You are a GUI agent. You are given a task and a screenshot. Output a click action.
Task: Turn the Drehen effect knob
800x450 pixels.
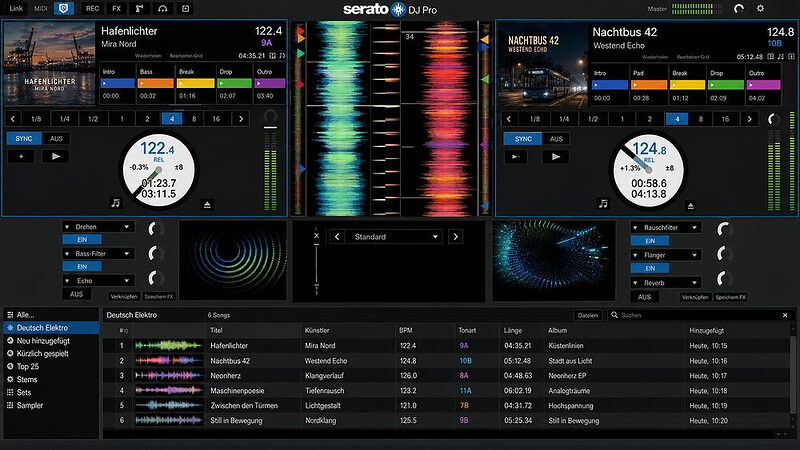(155, 229)
